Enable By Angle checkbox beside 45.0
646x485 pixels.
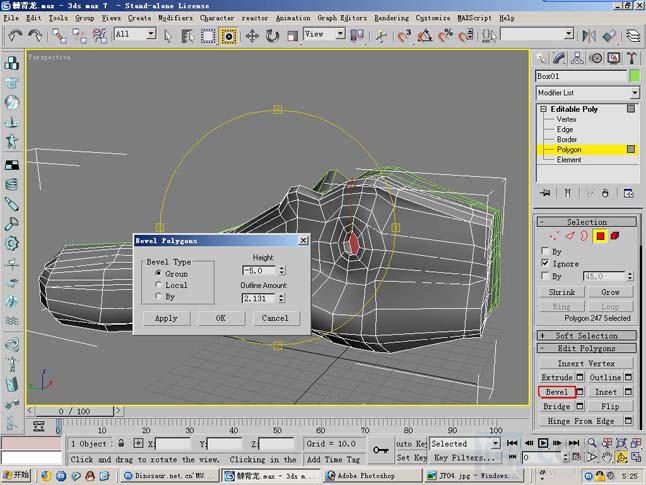coord(545,275)
